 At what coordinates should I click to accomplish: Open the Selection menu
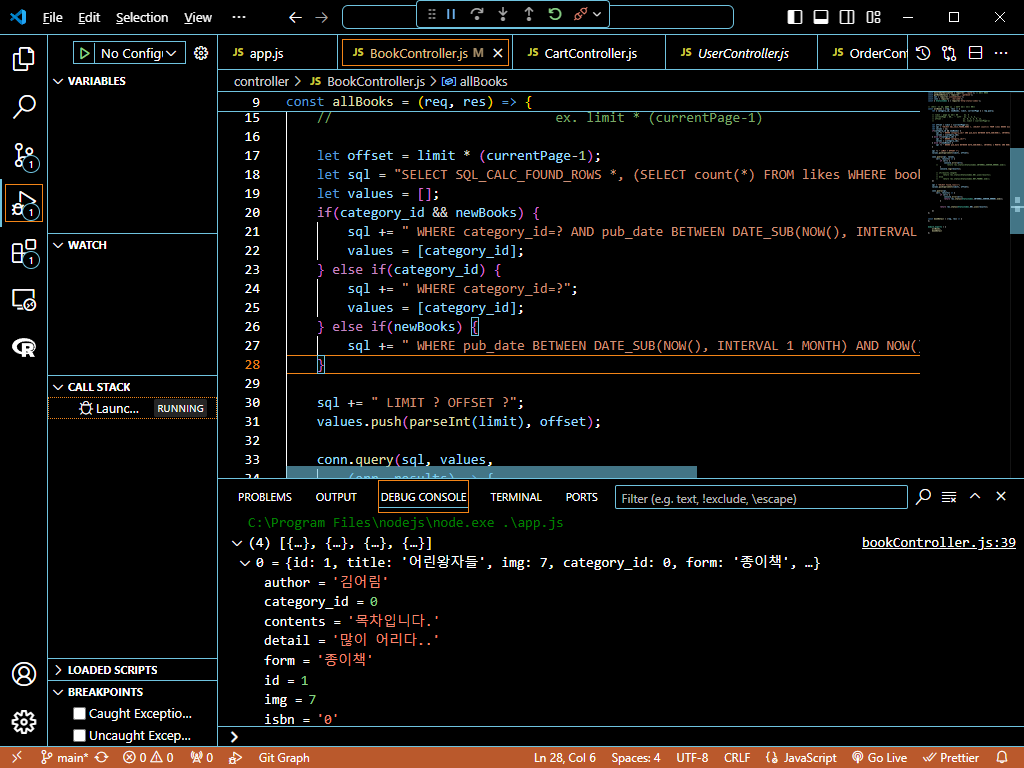(142, 18)
